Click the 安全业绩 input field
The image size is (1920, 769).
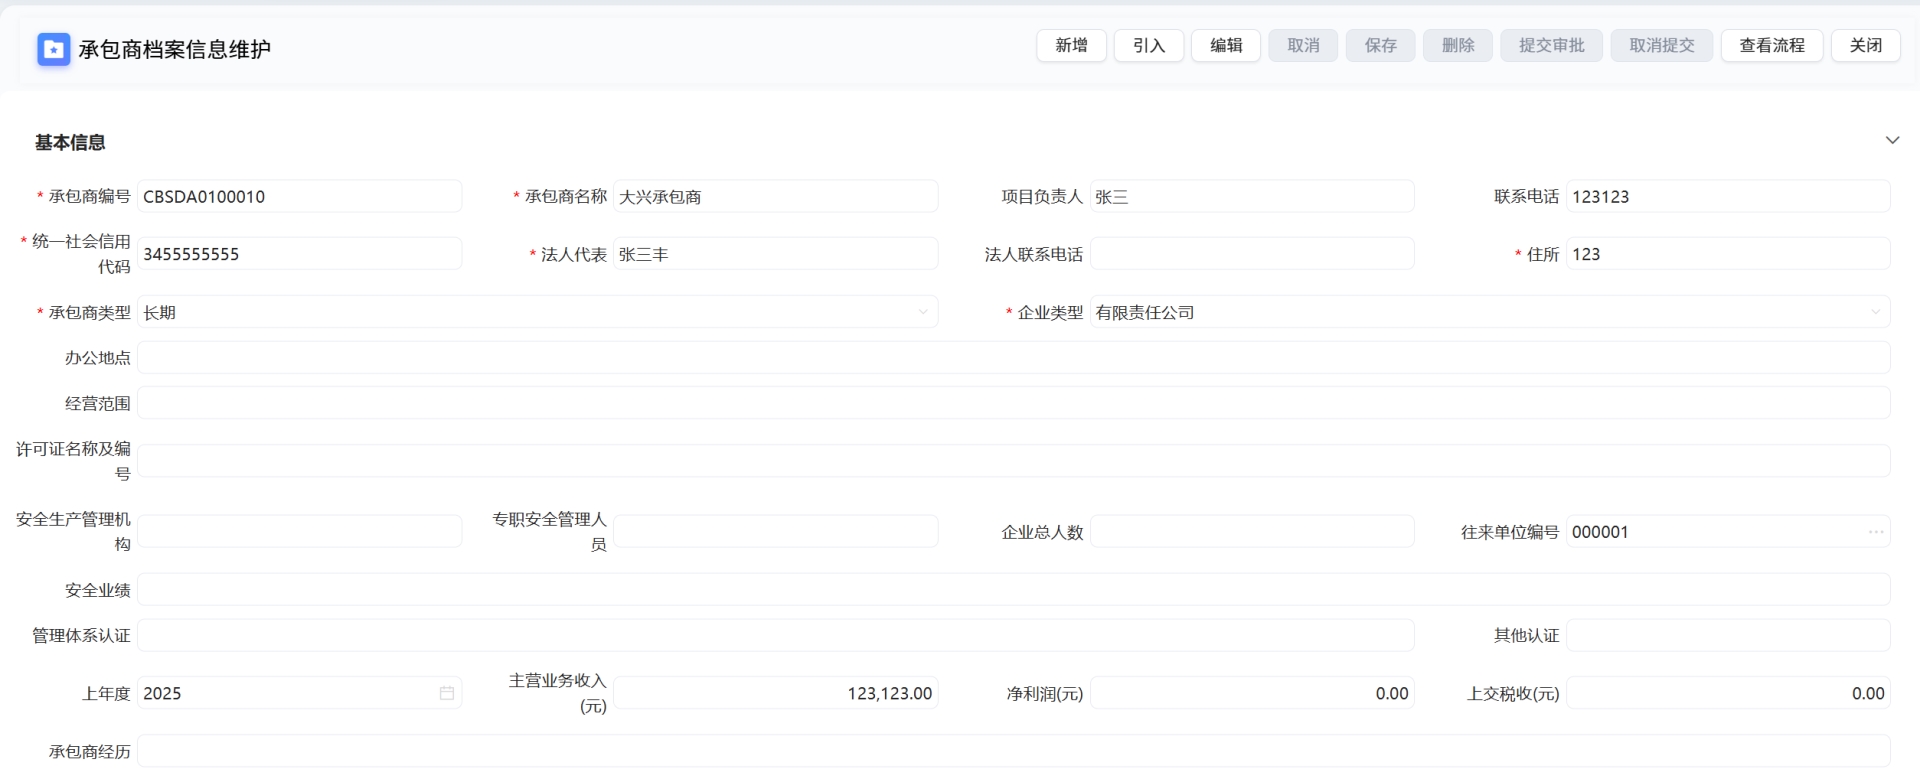point(1014,590)
